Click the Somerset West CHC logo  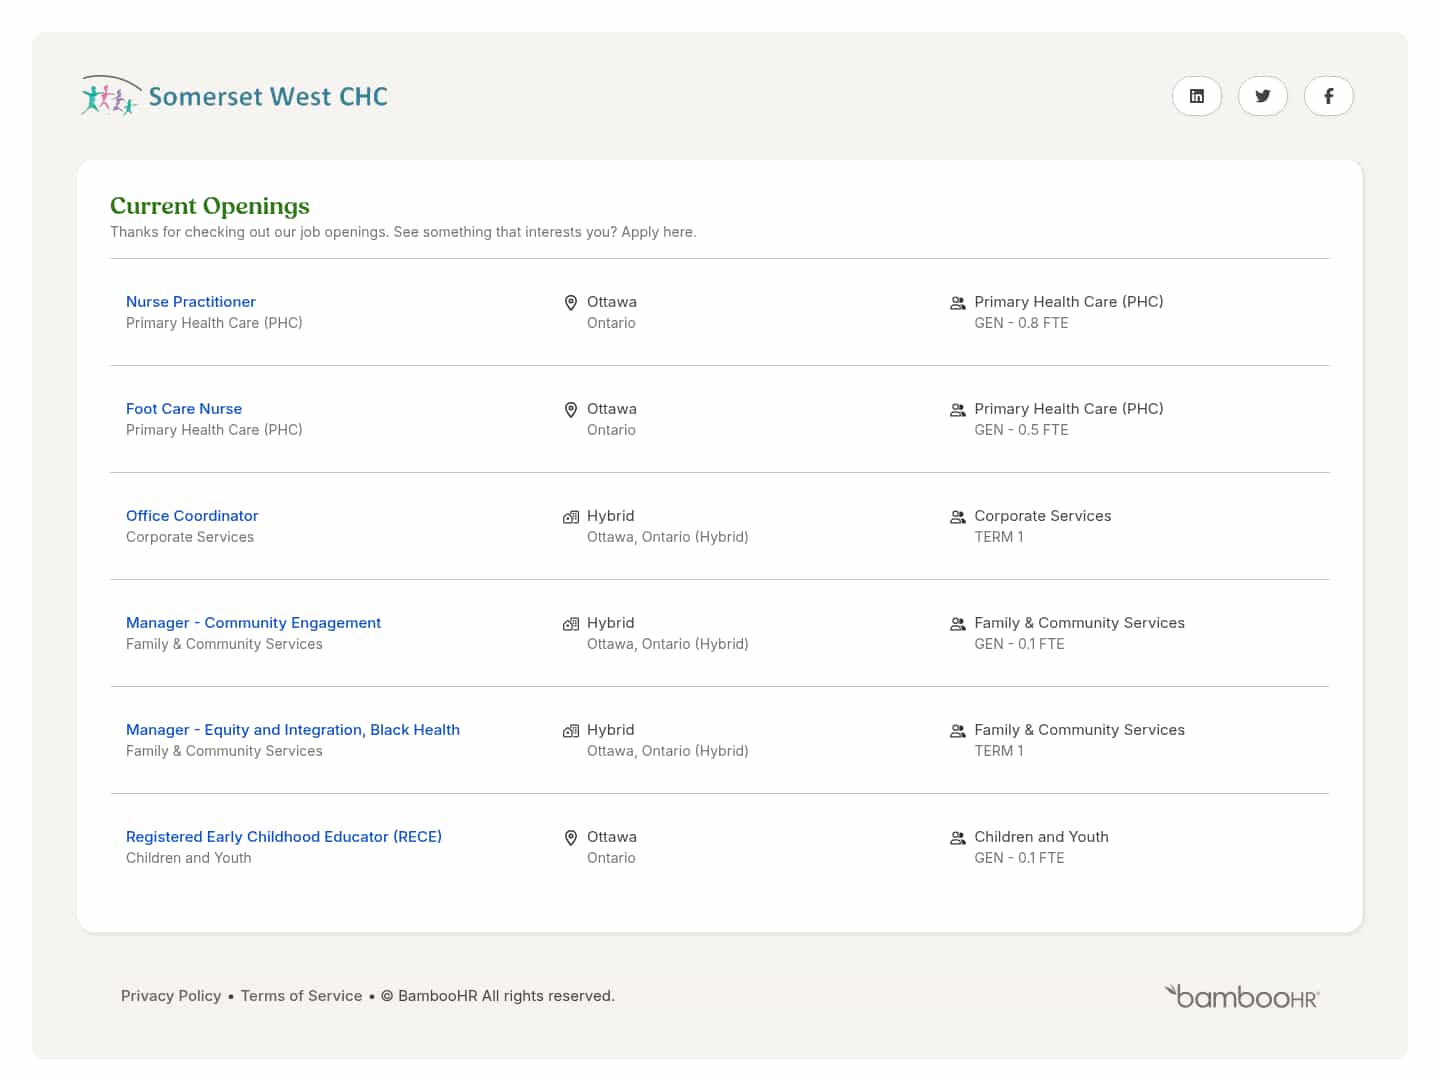click(235, 96)
